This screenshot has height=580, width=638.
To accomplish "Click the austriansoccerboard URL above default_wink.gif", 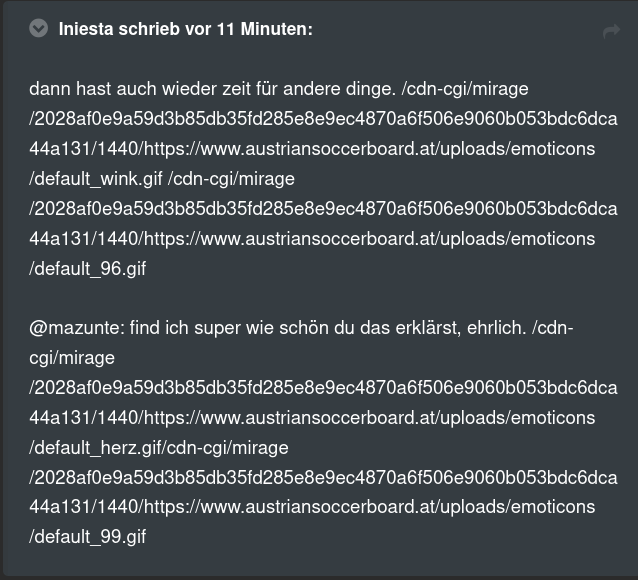I will click(x=369, y=149).
